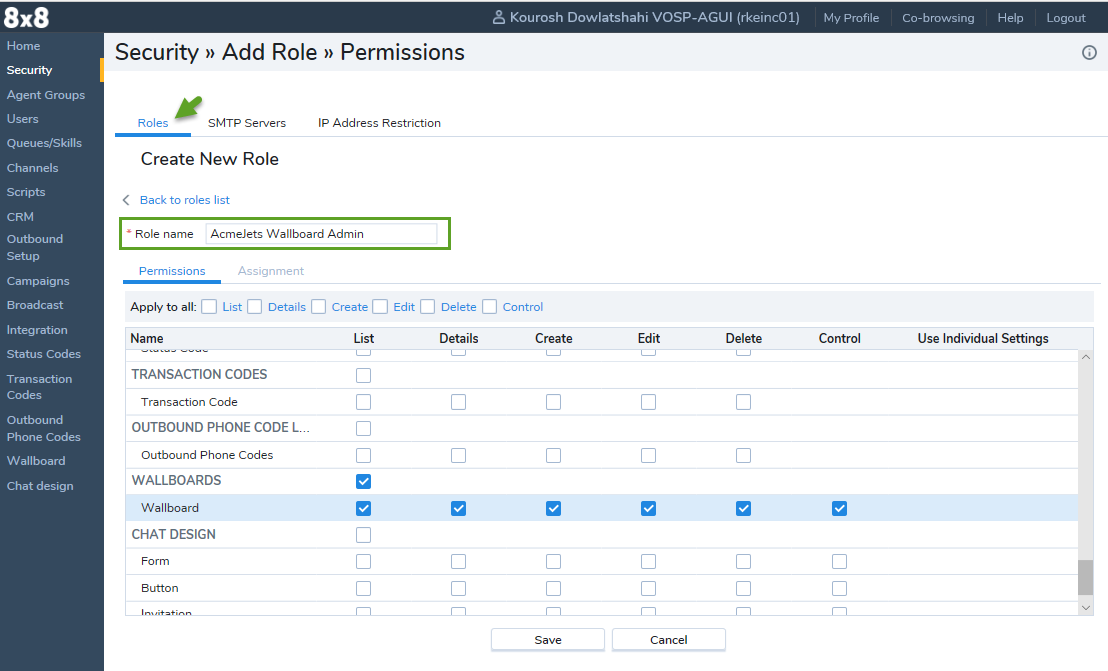Open Wallboard in sidebar
This screenshot has width=1108, height=671.
tap(35, 461)
